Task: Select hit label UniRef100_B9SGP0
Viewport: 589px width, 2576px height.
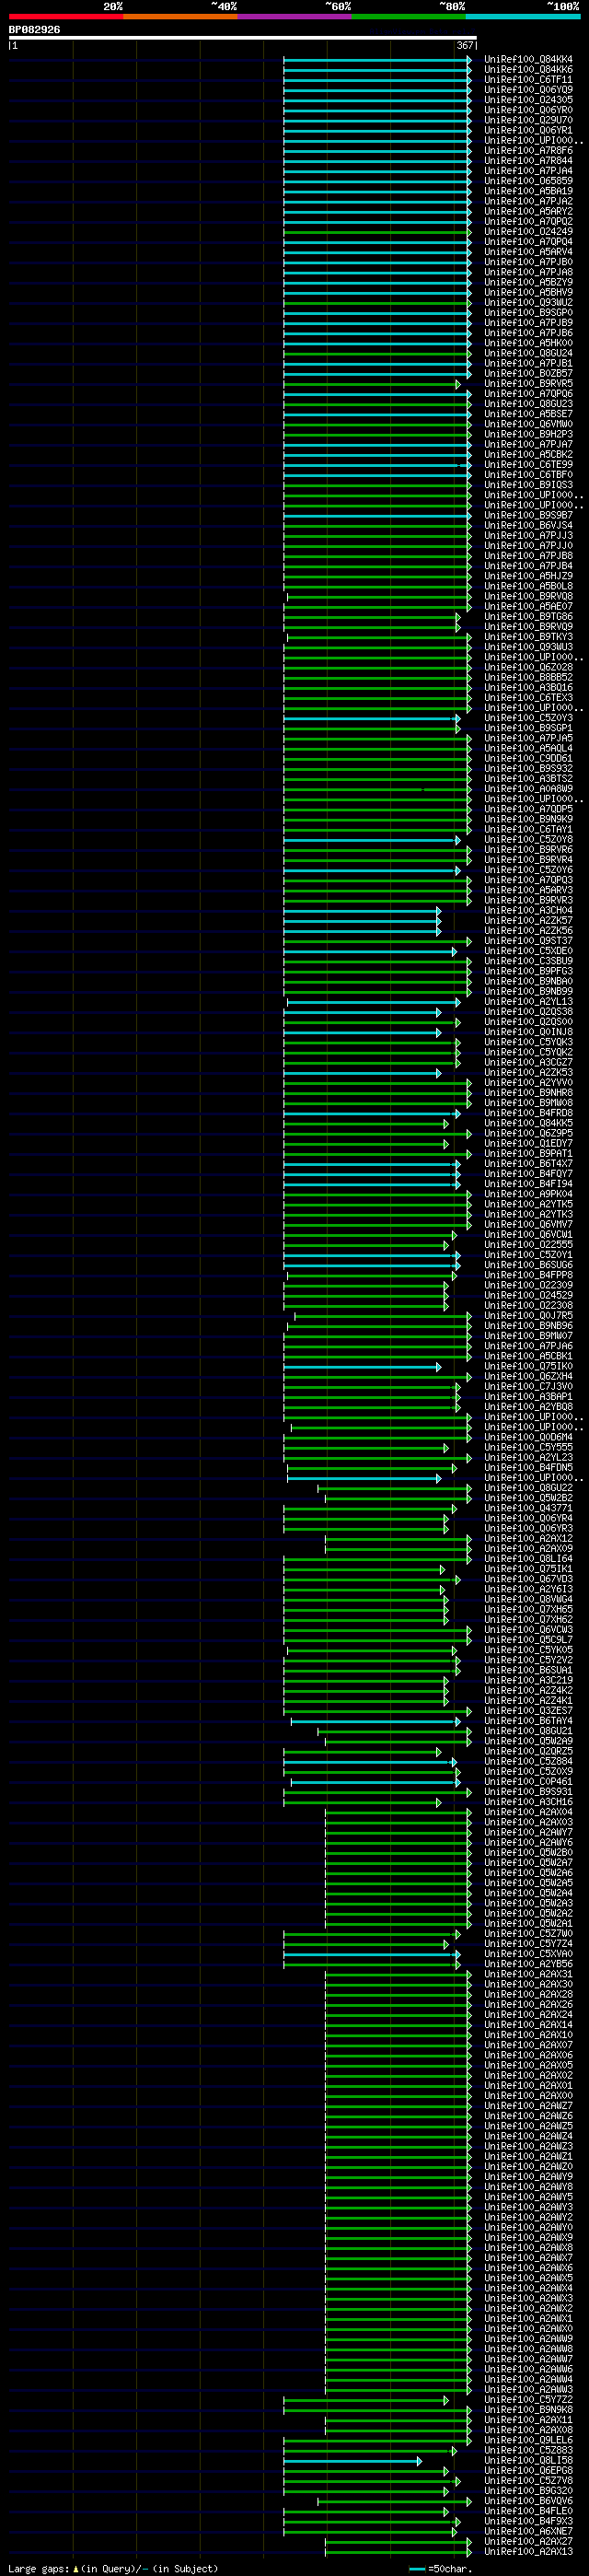Action: [528, 312]
